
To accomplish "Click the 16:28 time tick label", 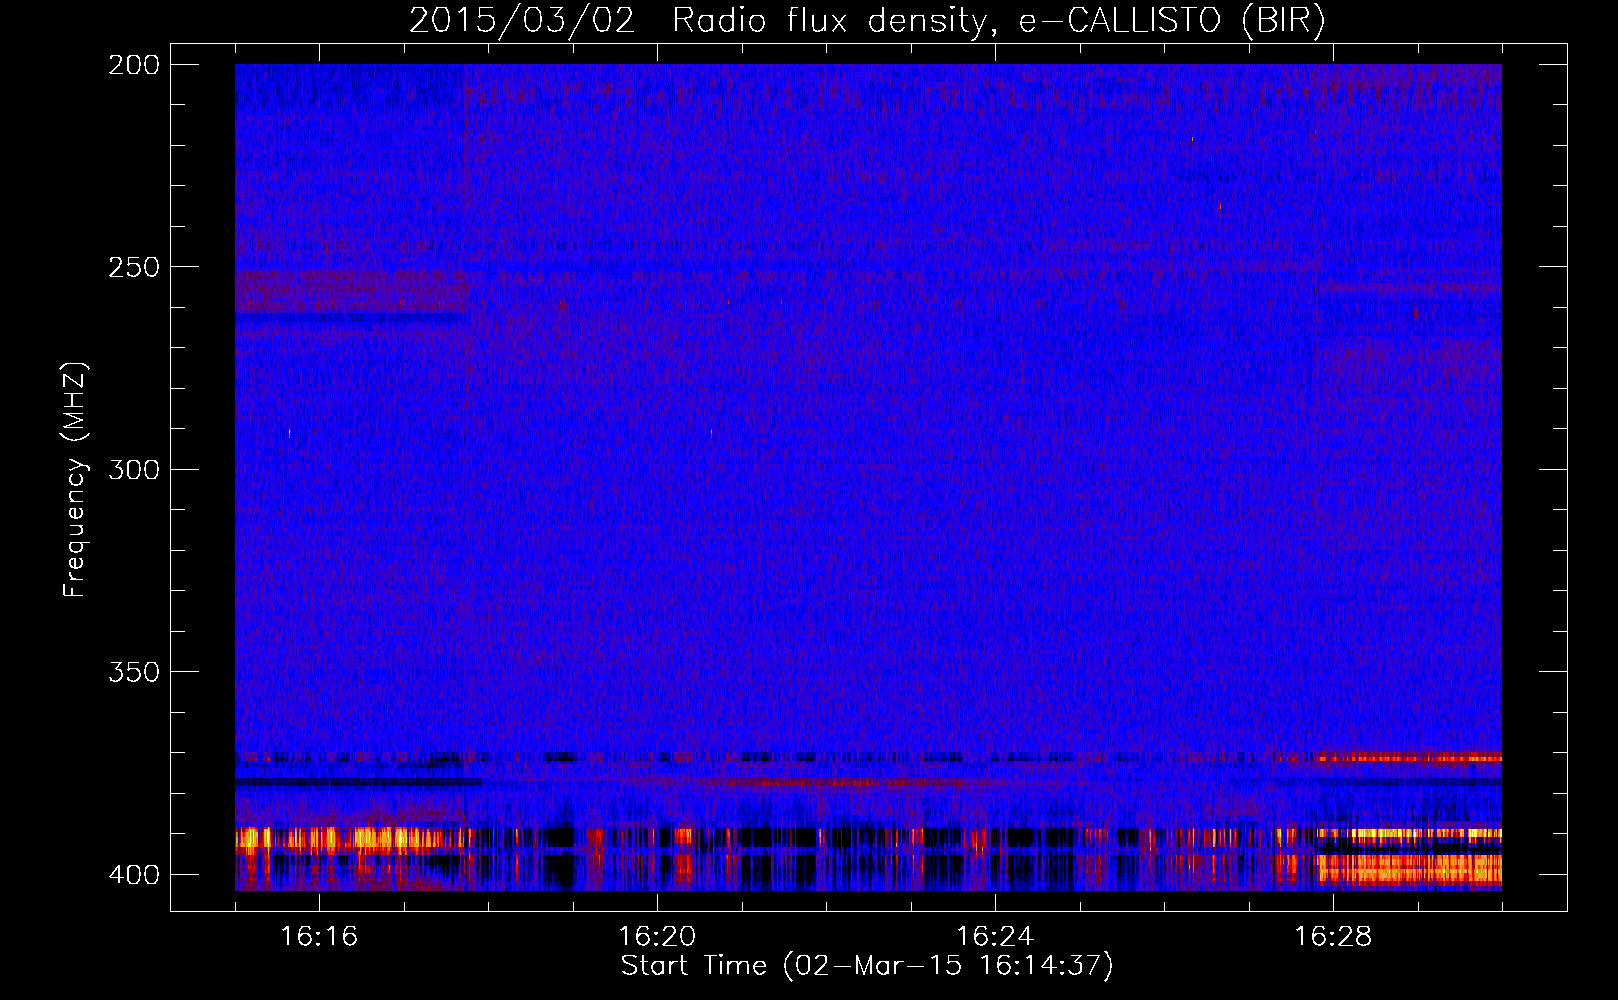I will [1333, 937].
